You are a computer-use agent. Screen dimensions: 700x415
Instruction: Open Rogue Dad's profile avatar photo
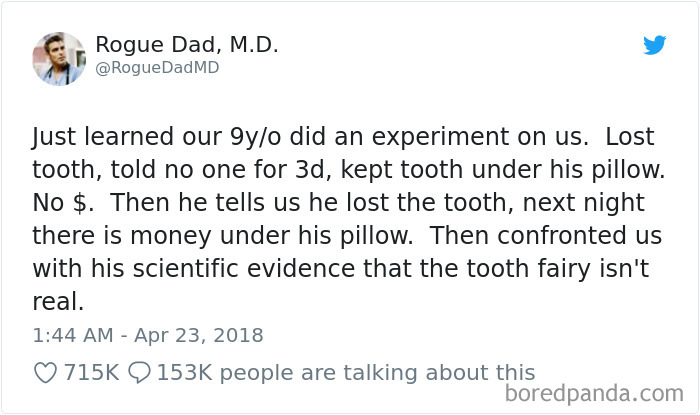(x=58, y=58)
